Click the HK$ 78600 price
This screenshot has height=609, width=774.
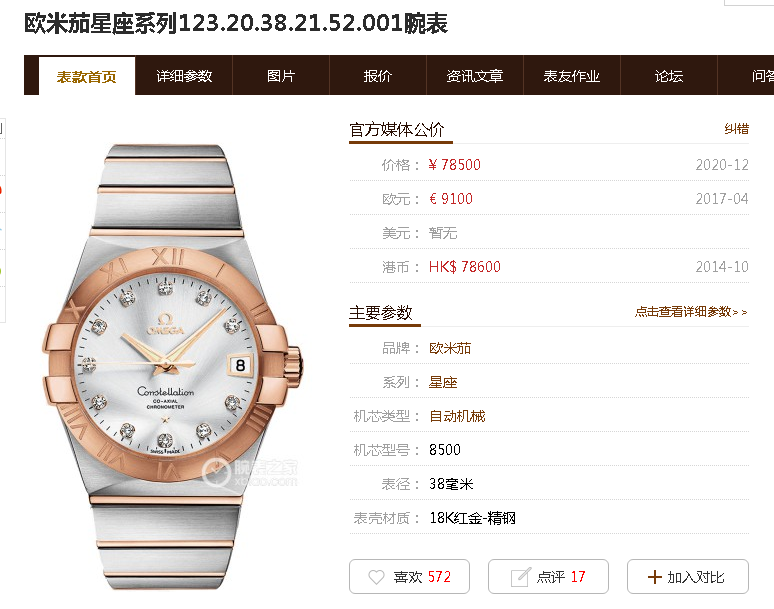point(464,267)
